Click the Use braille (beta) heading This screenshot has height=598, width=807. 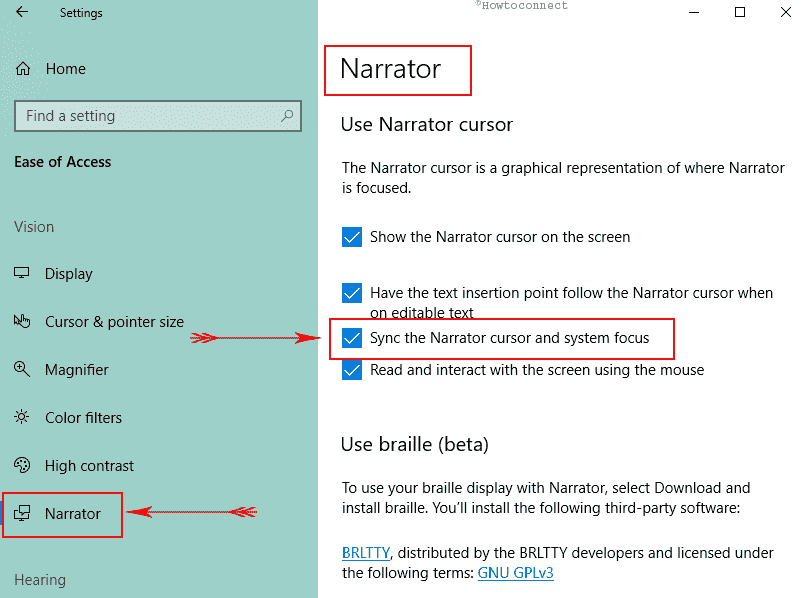(415, 444)
